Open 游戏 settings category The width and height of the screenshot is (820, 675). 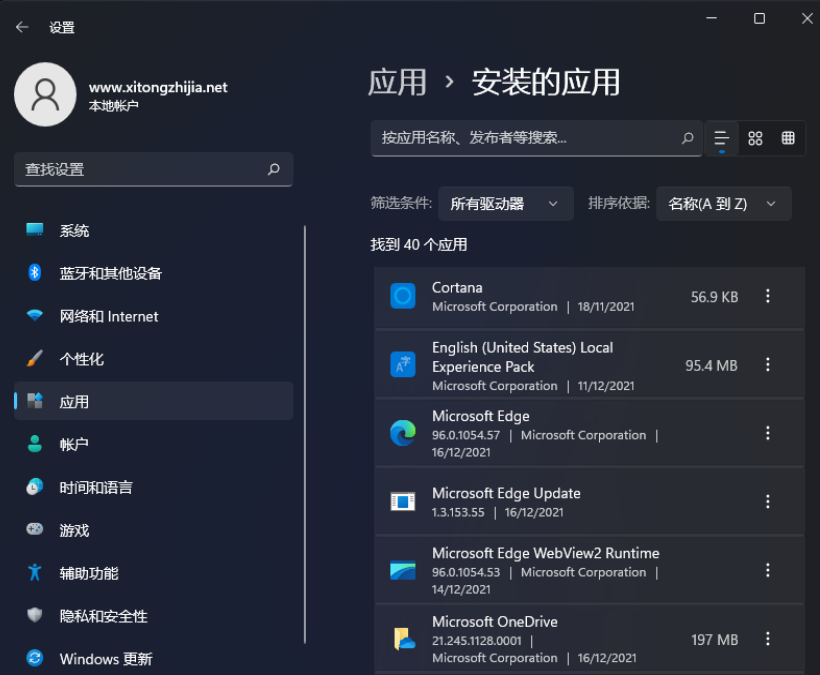153,530
